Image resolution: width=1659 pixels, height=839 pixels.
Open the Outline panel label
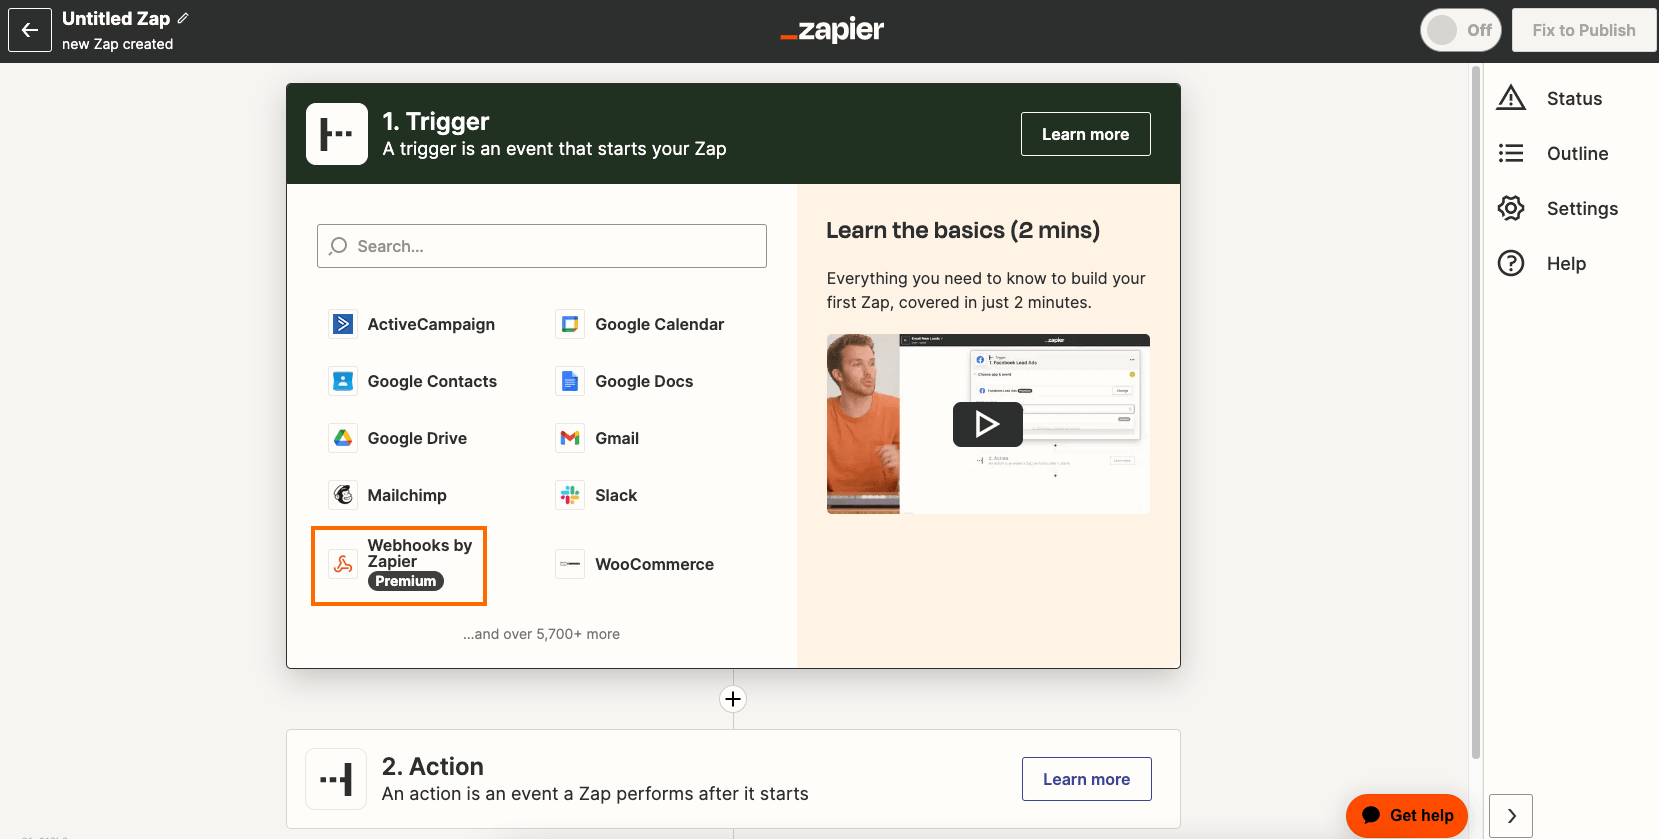point(1577,153)
